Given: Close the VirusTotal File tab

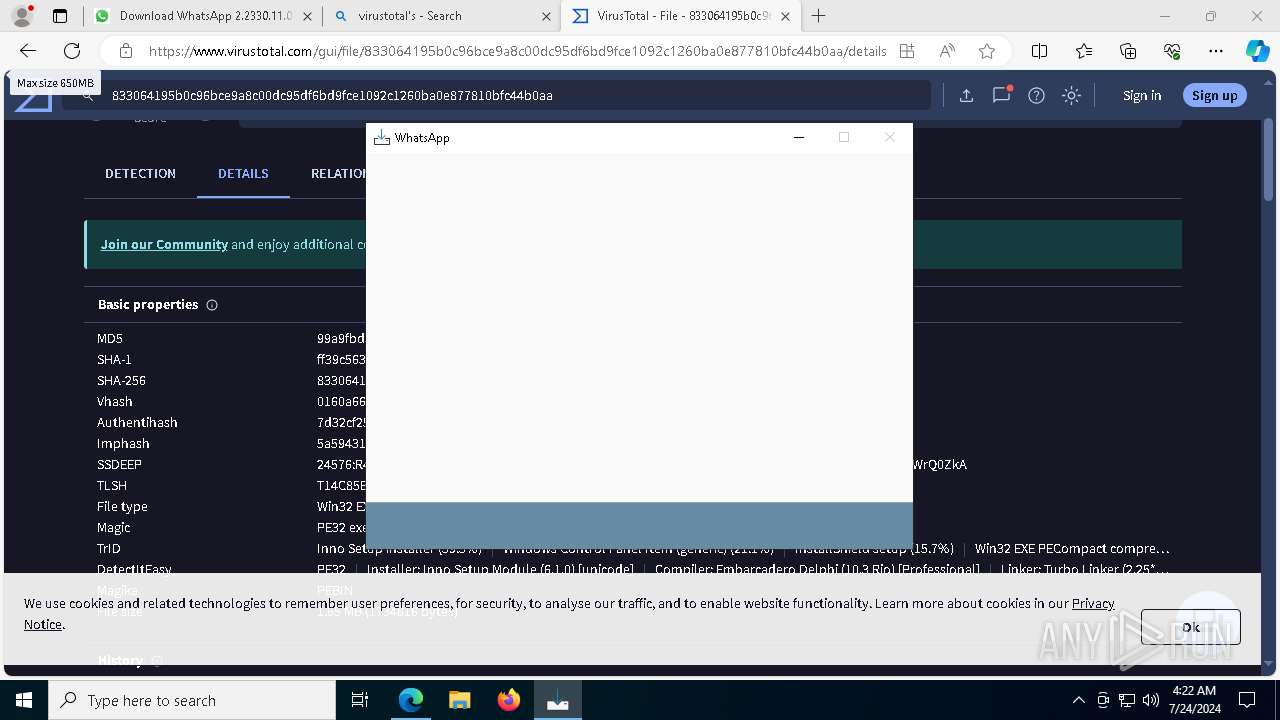Looking at the screenshot, I should click(x=786, y=16).
